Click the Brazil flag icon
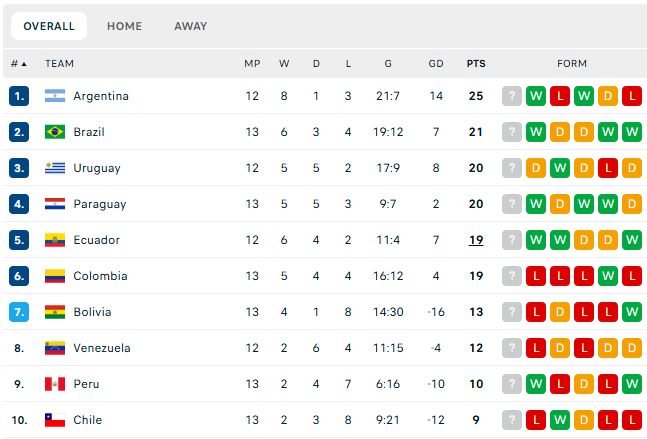This screenshot has height=439, width=647. pos(55,132)
